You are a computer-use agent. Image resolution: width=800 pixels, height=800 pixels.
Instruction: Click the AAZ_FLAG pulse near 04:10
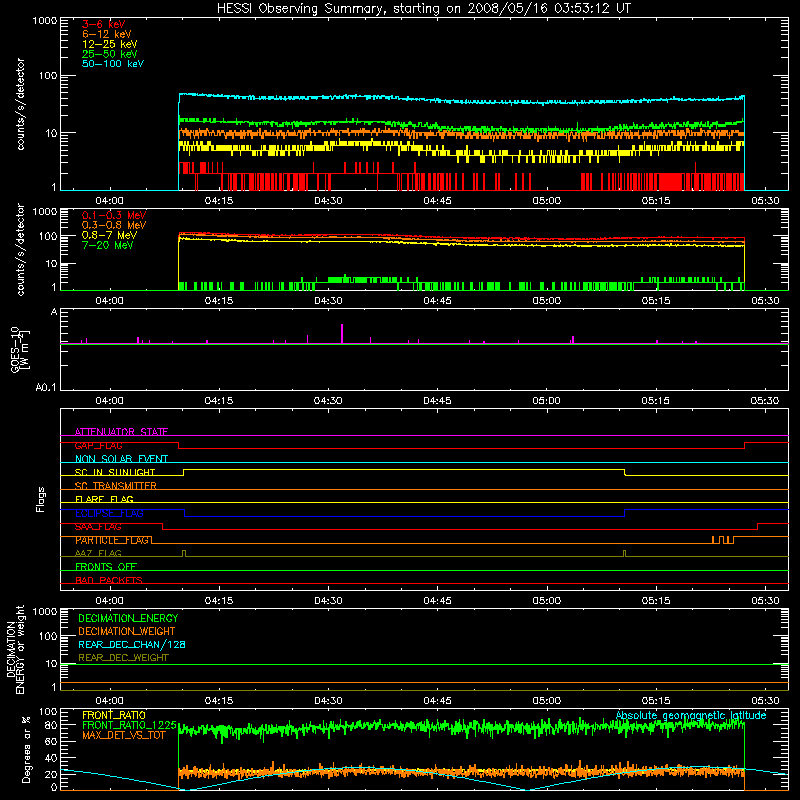(184, 553)
